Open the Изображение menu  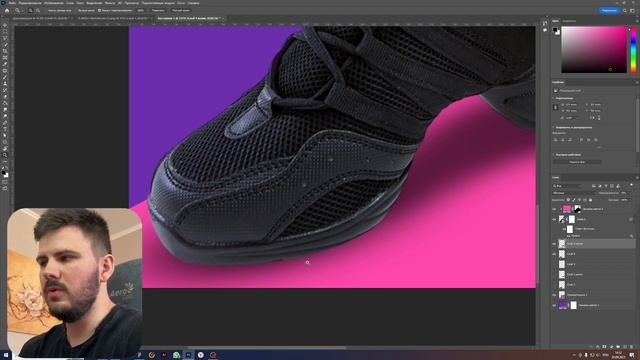(53, 3)
